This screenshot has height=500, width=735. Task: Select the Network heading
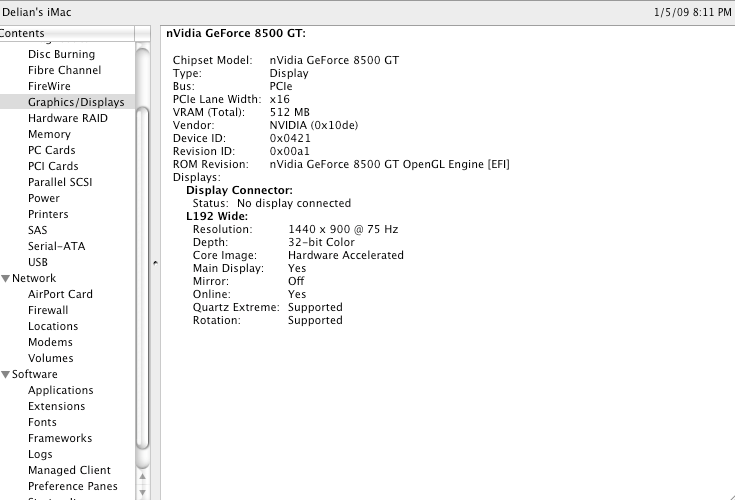tap(34, 278)
